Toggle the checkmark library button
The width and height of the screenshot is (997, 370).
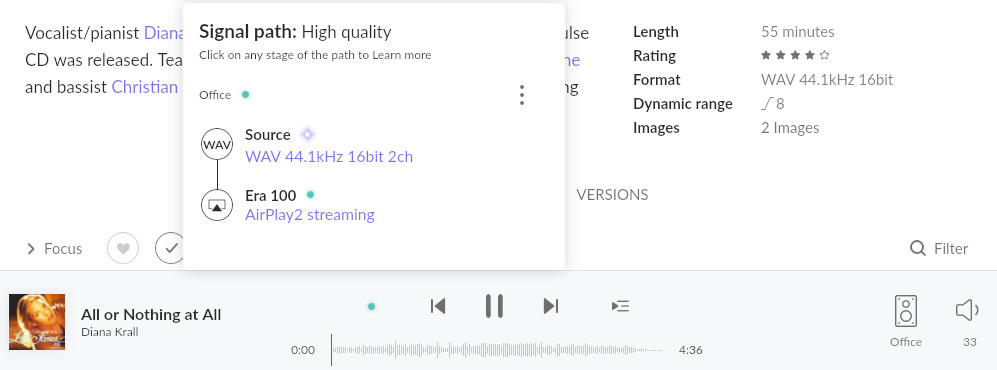coord(170,248)
